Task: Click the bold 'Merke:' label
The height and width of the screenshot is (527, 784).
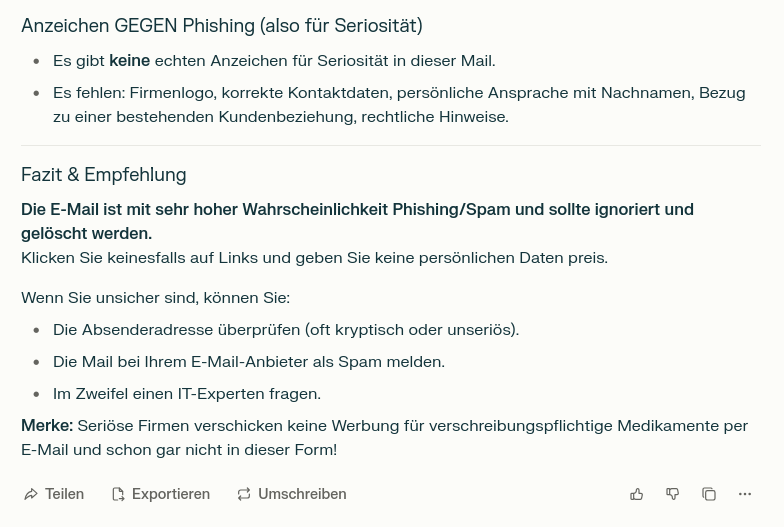Action: [x=47, y=425]
